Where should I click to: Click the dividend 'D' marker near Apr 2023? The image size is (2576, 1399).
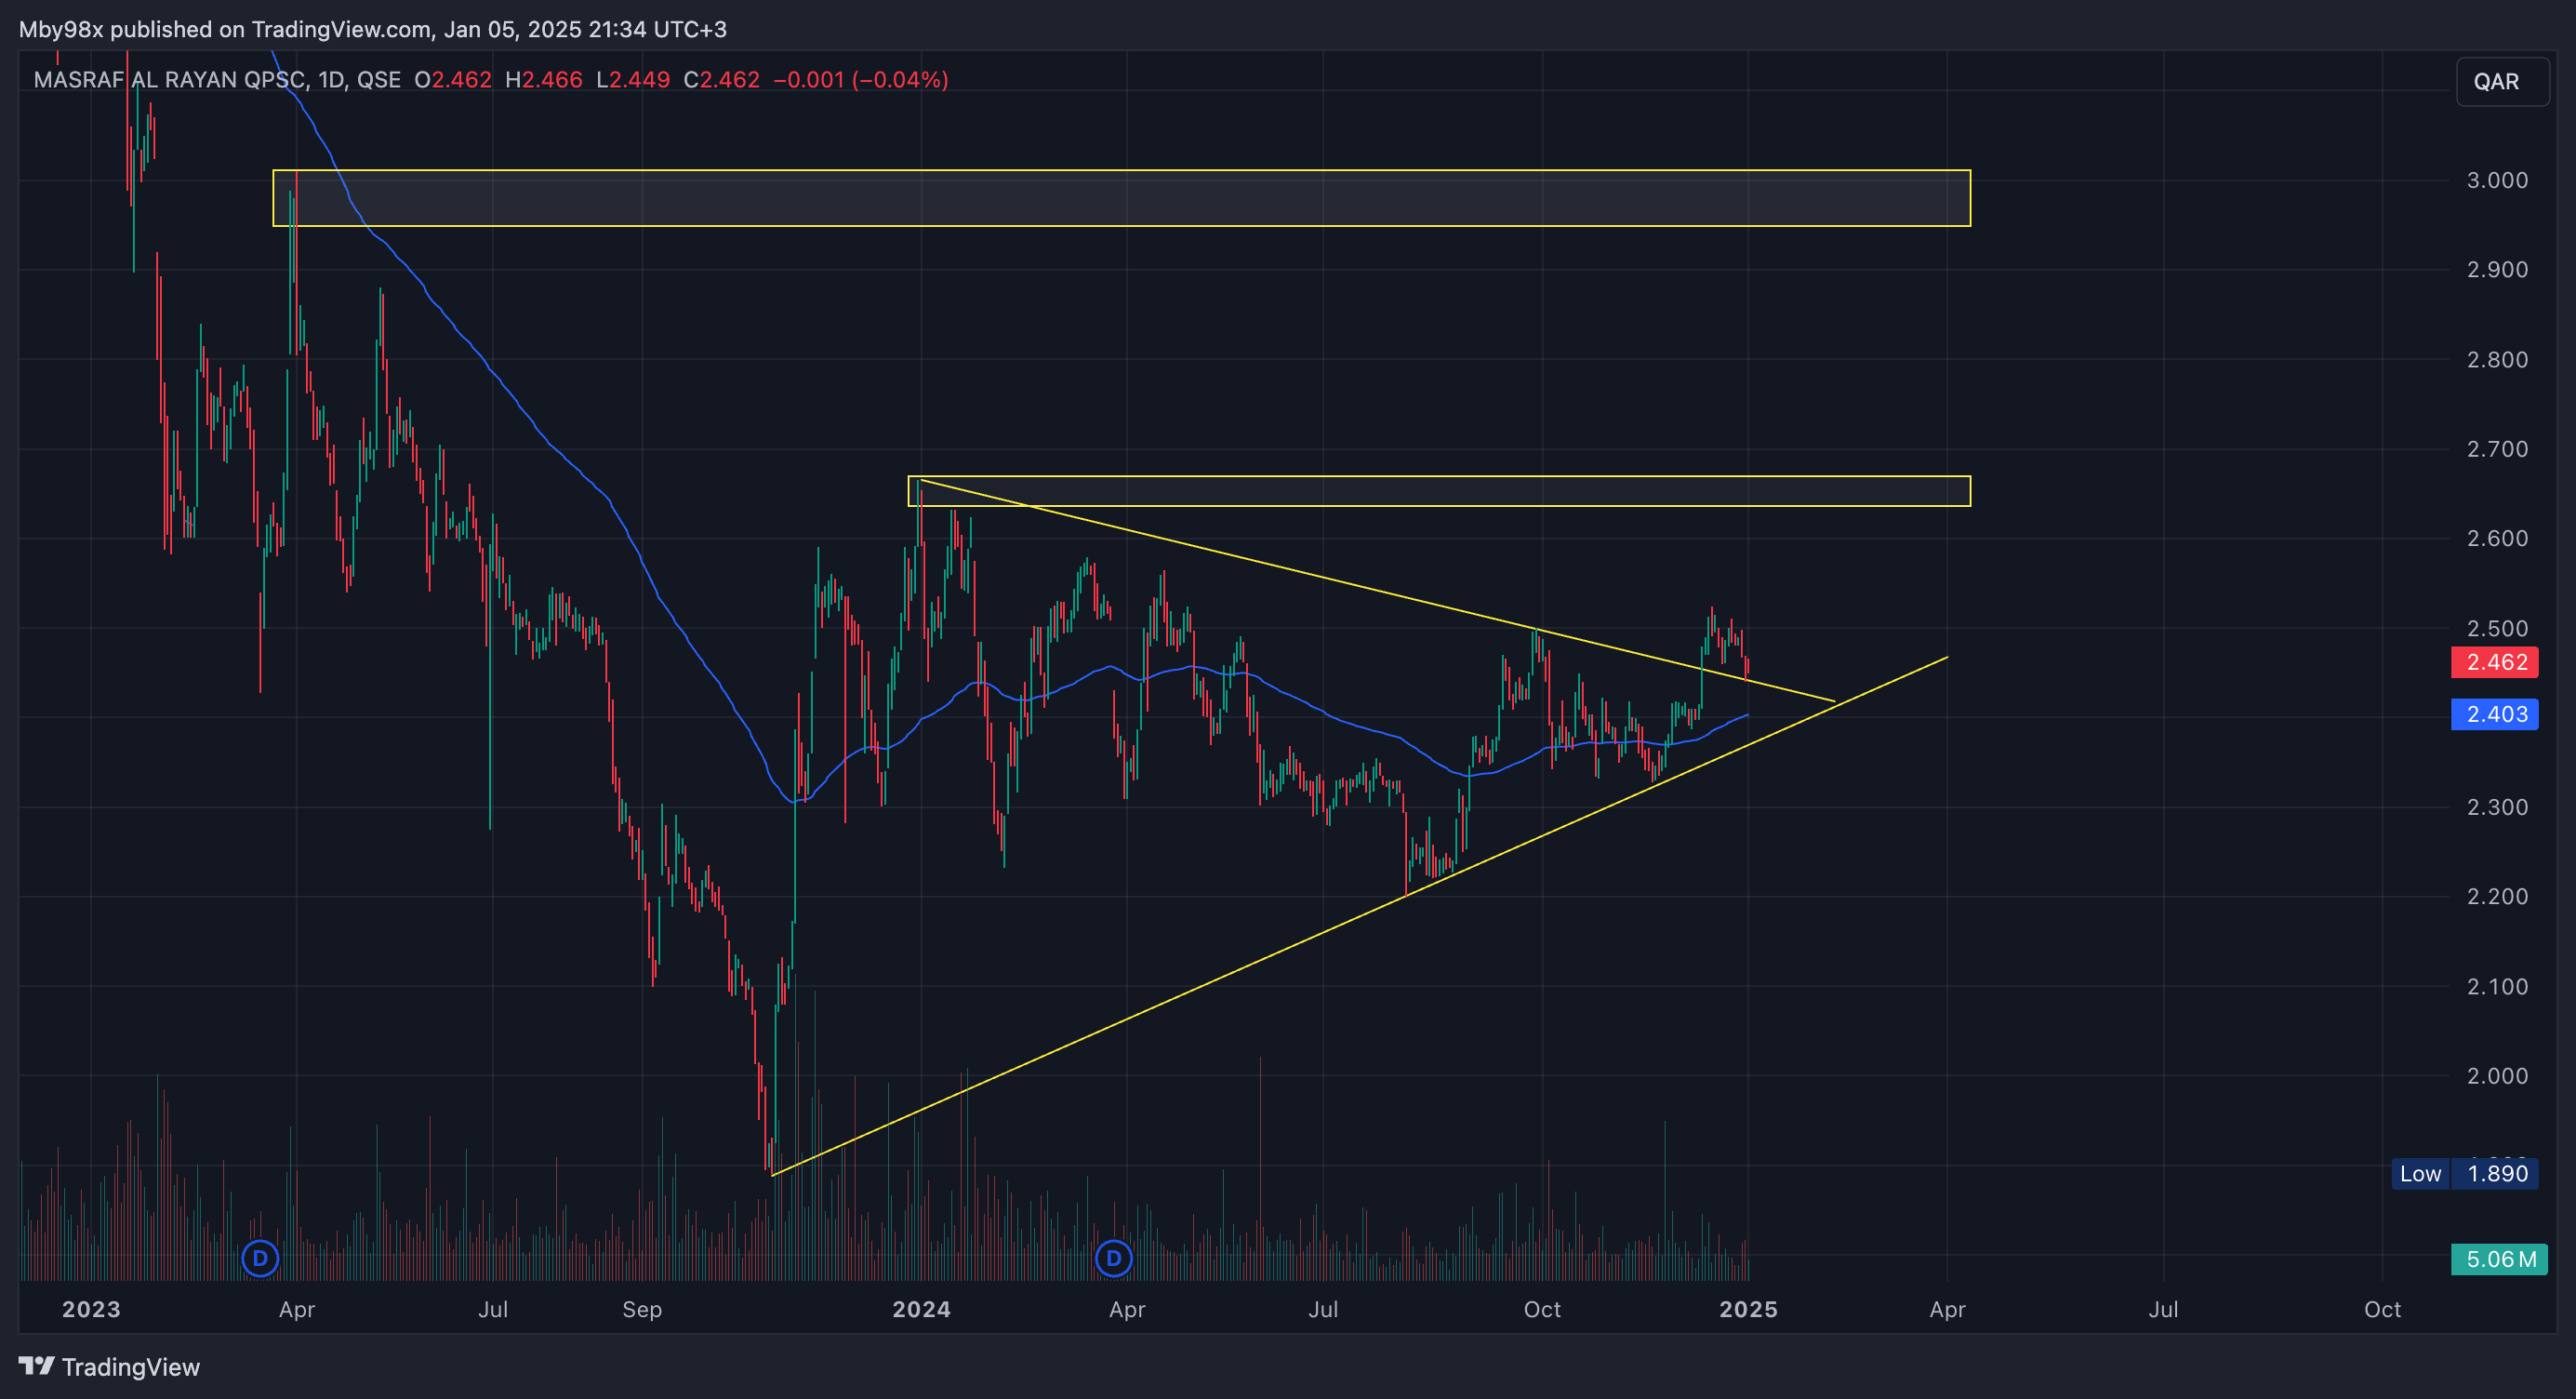tap(260, 1258)
